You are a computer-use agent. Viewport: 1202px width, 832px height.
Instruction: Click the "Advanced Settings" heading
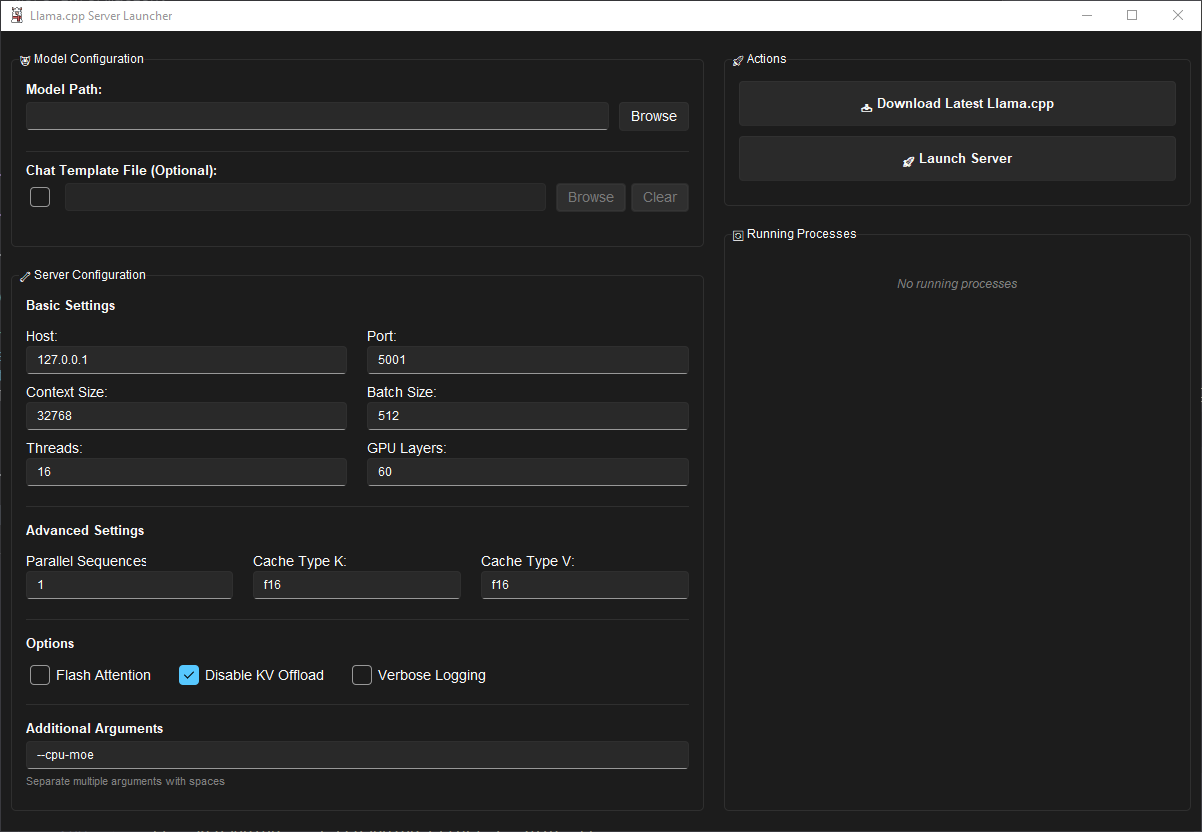tap(85, 530)
